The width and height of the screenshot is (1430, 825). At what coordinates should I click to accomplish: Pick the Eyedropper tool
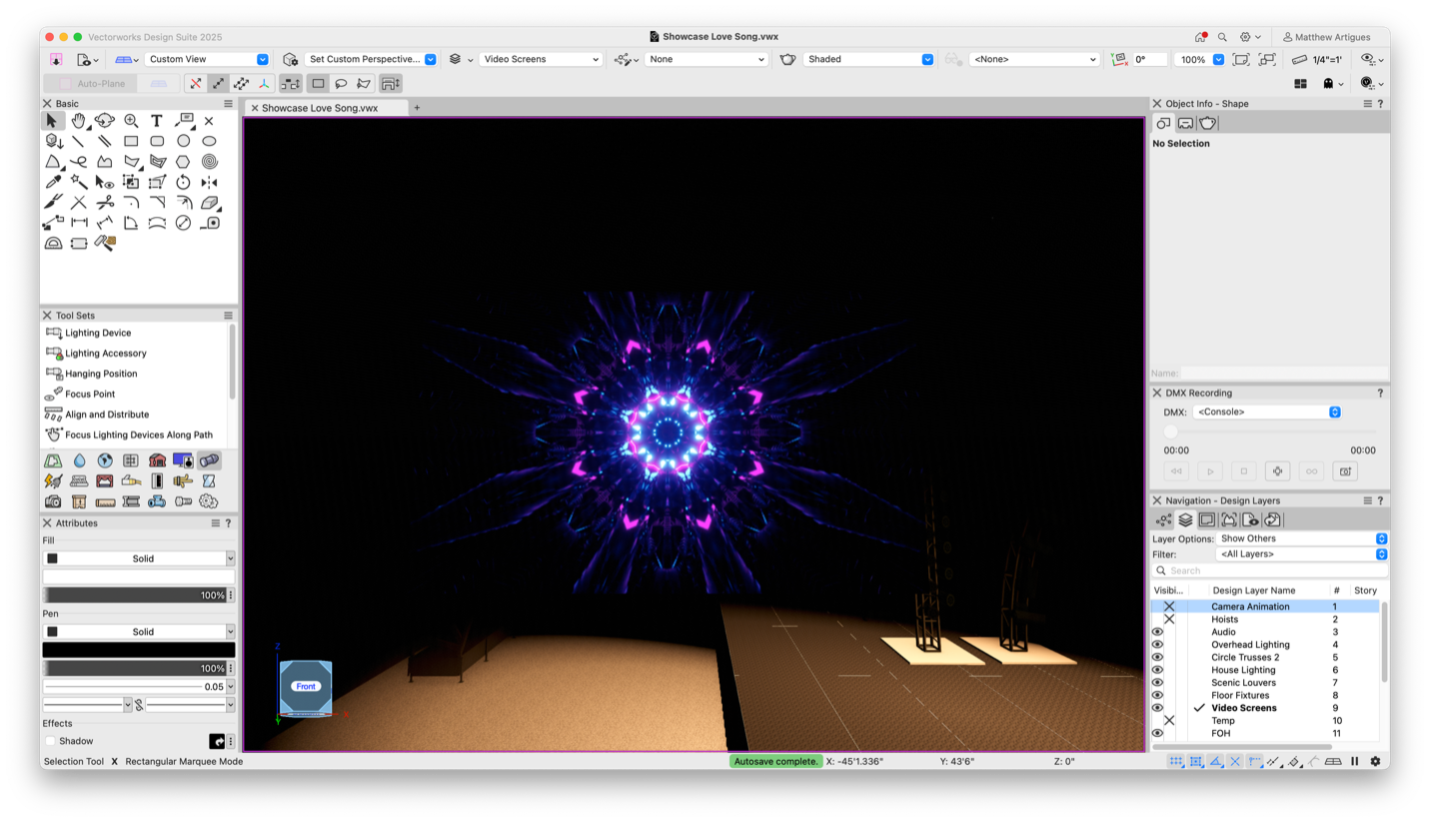[x=53, y=182]
